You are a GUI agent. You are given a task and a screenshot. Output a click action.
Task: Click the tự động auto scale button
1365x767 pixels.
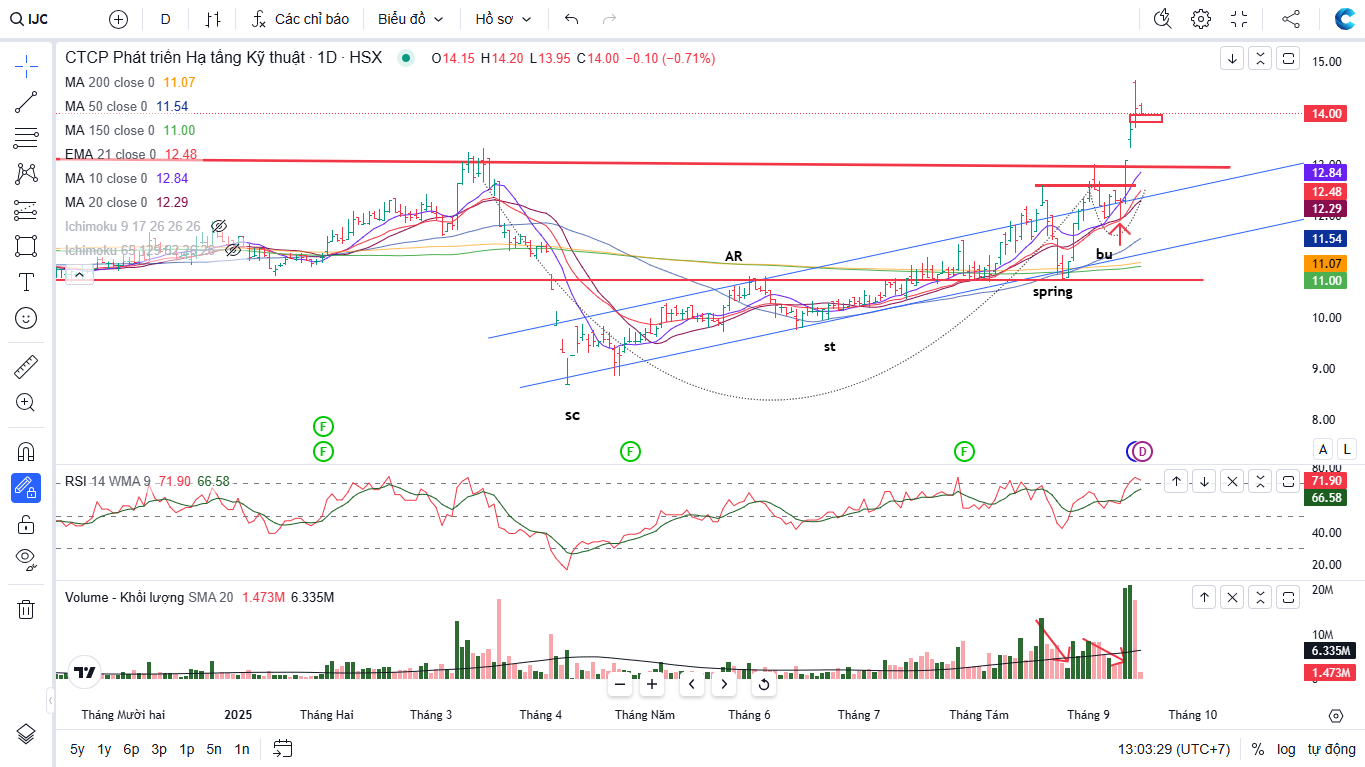pos(1331,749)
